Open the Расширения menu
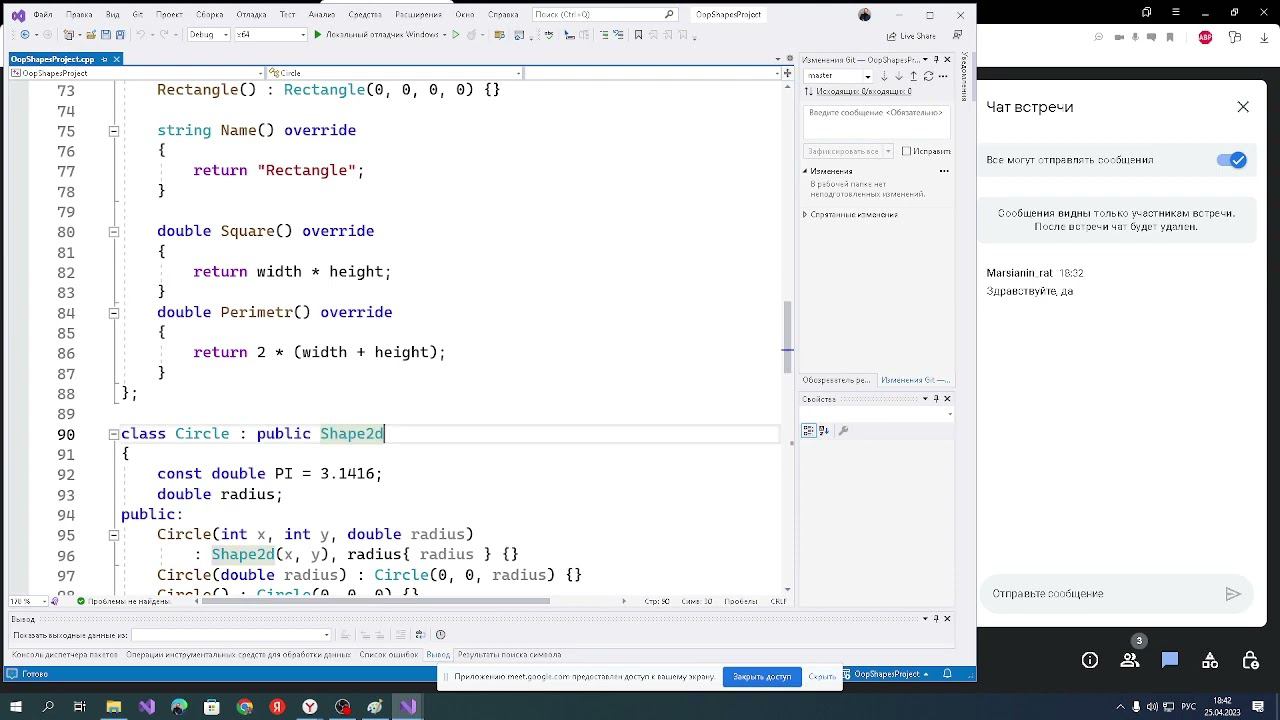The height and width of the screenshot is (720, 1280). (418, 15)
